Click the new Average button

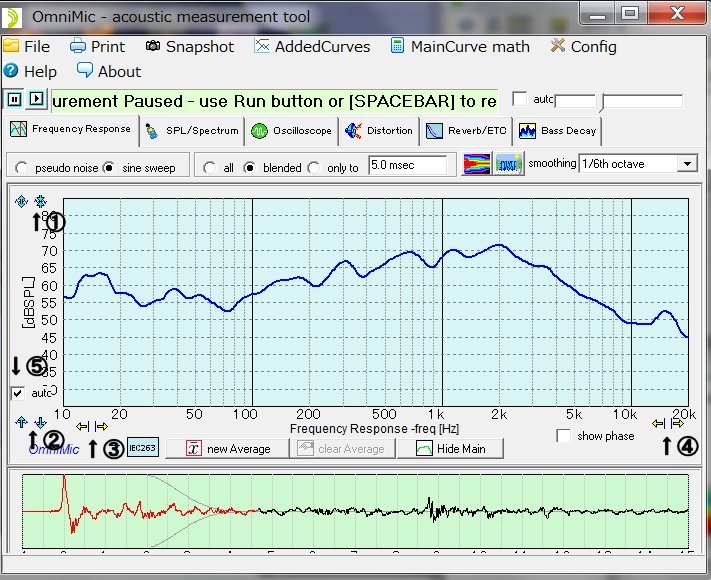229,448
